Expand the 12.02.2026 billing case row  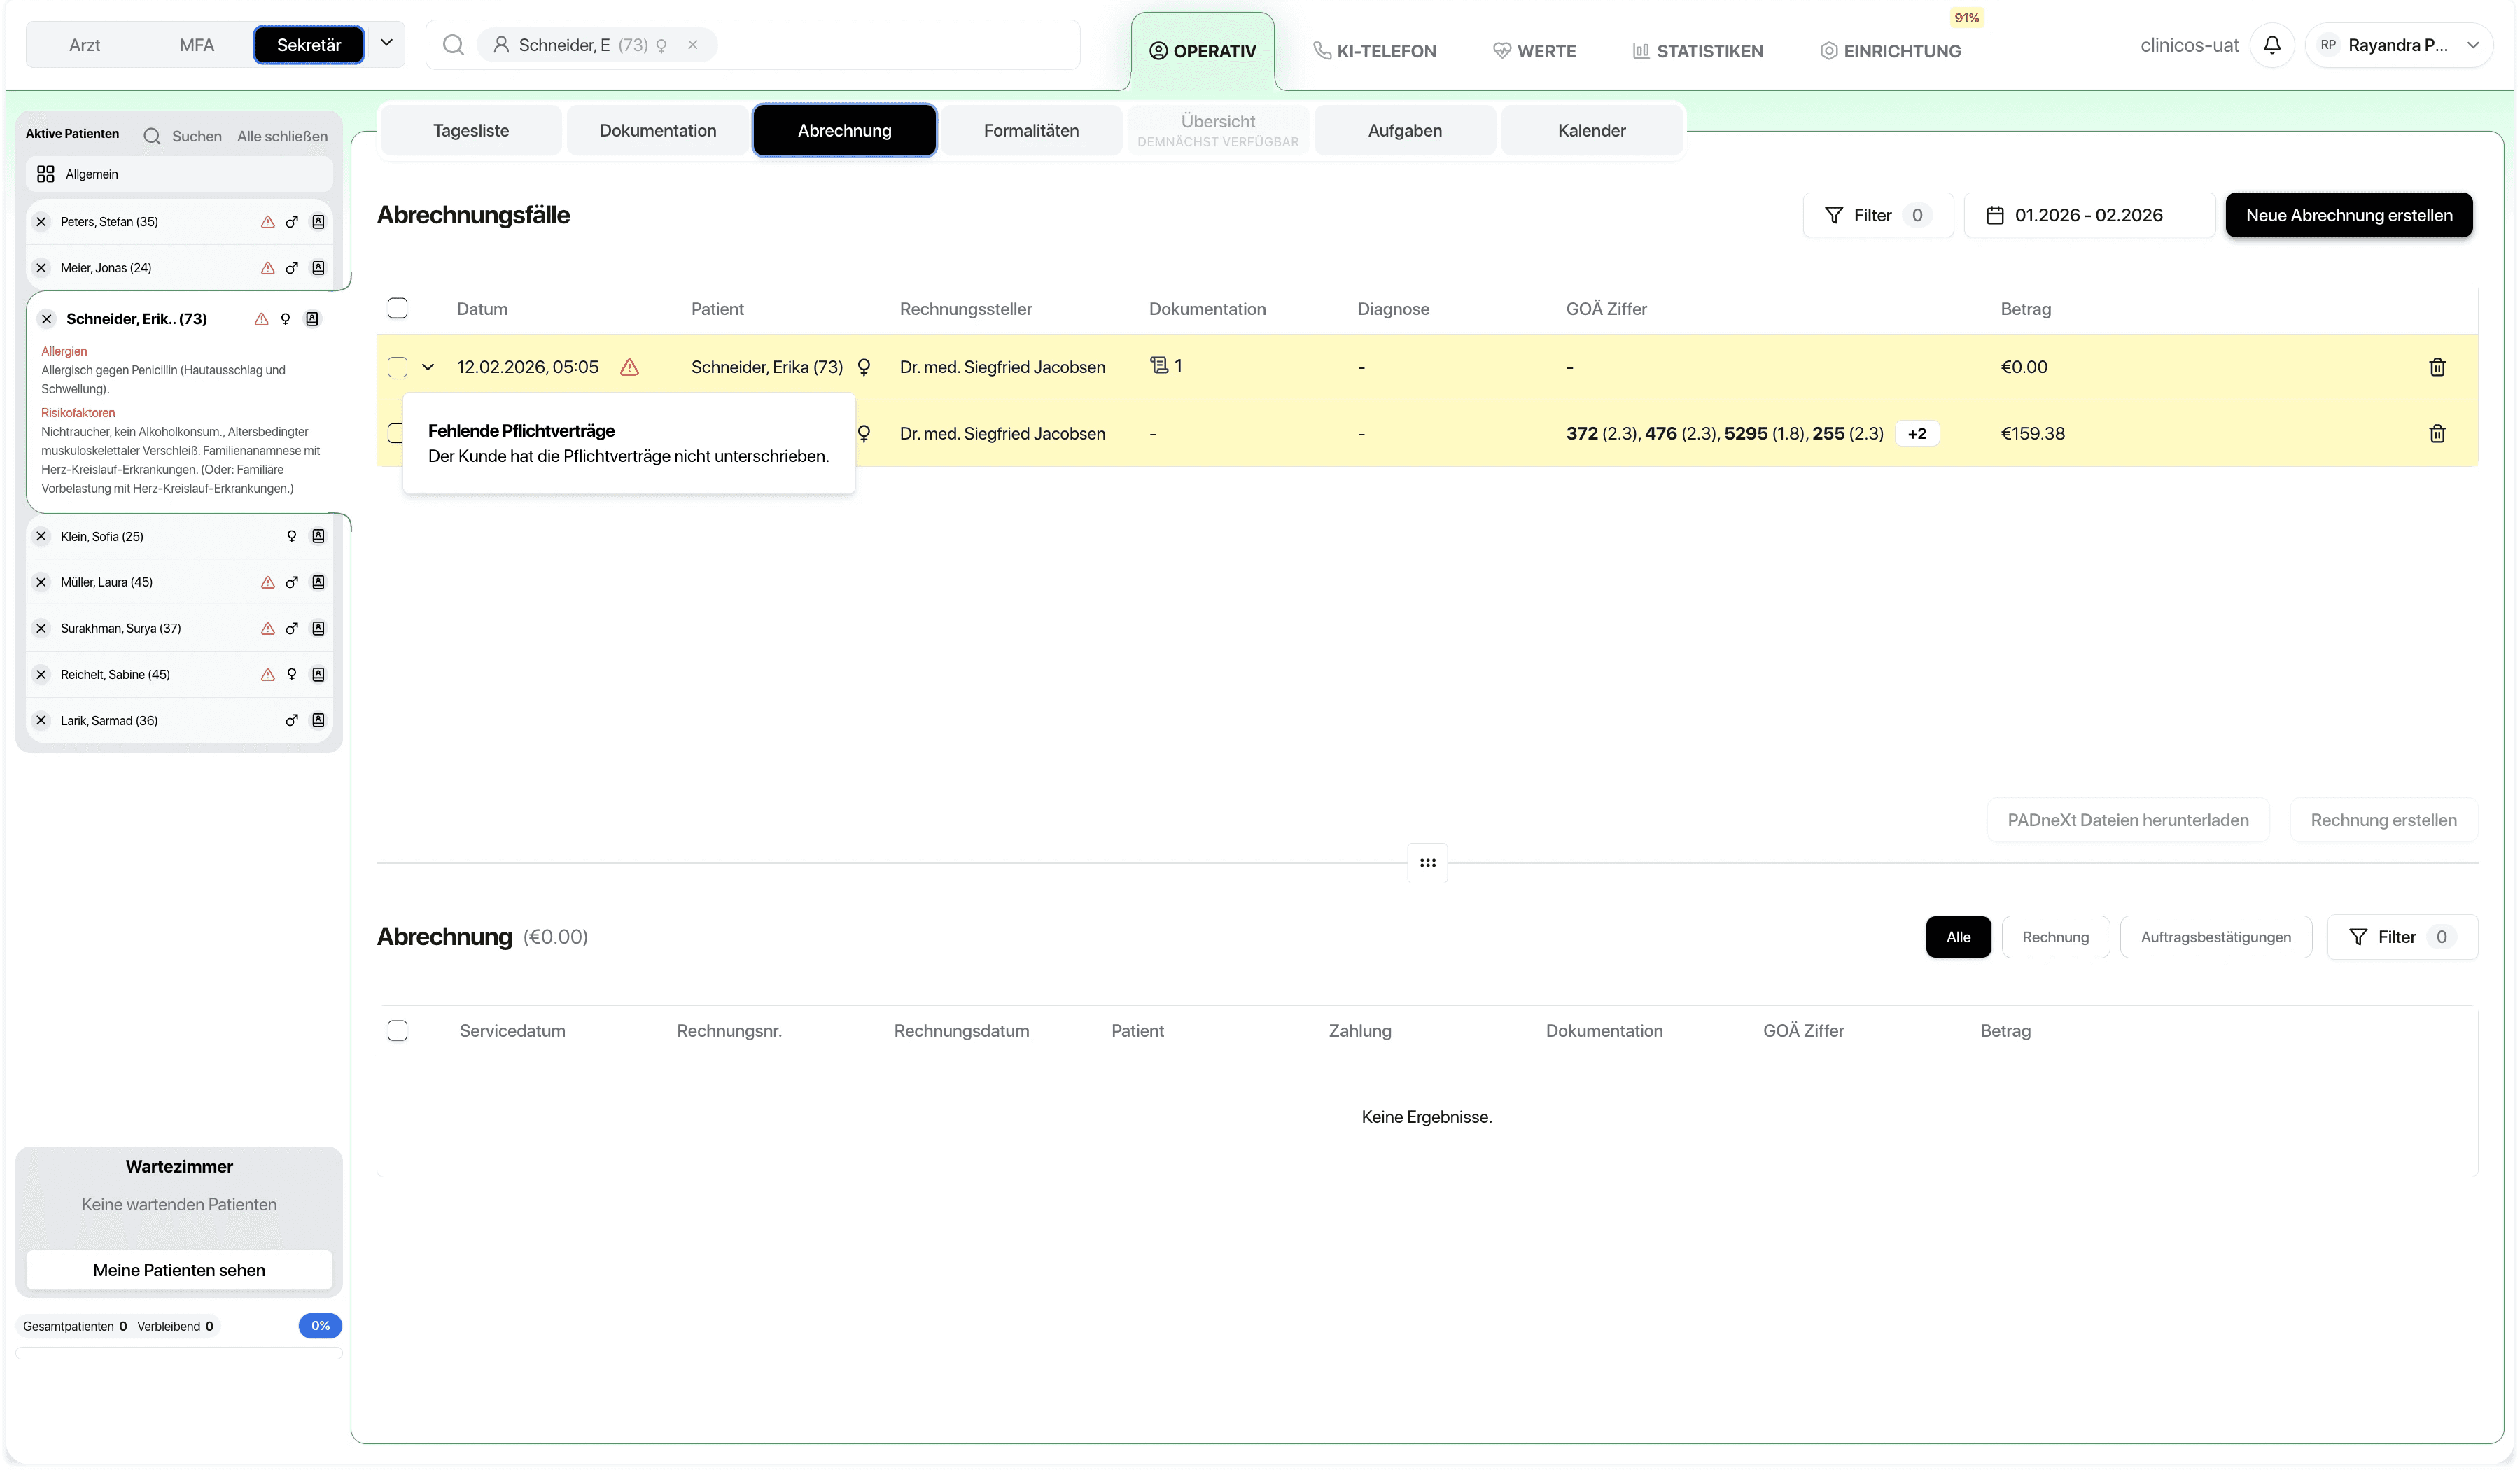[x=428, y=367]
